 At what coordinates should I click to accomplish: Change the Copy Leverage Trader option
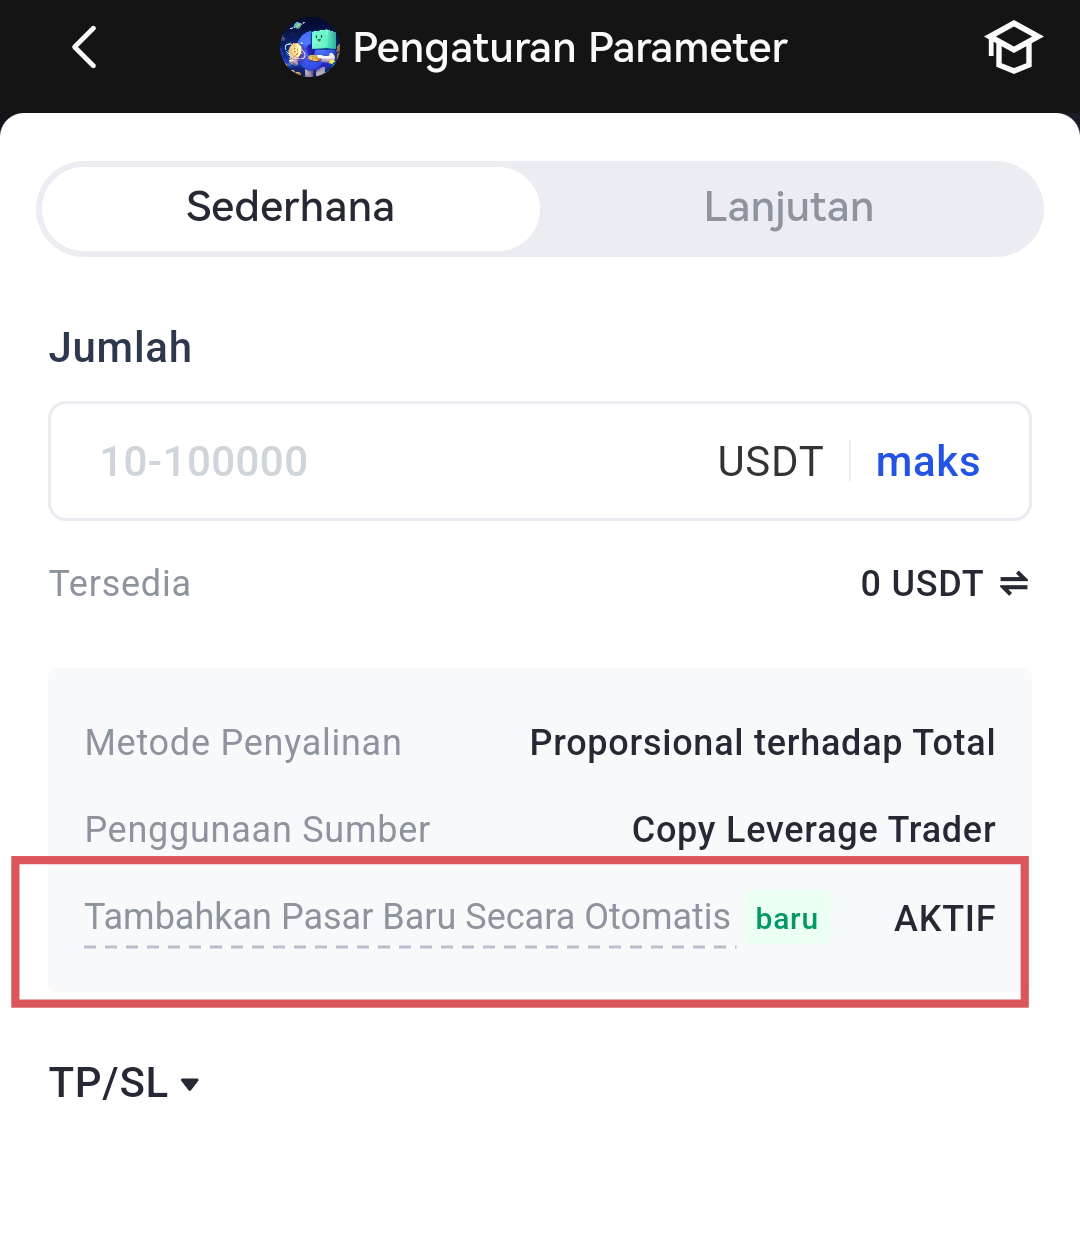(813, 830)
